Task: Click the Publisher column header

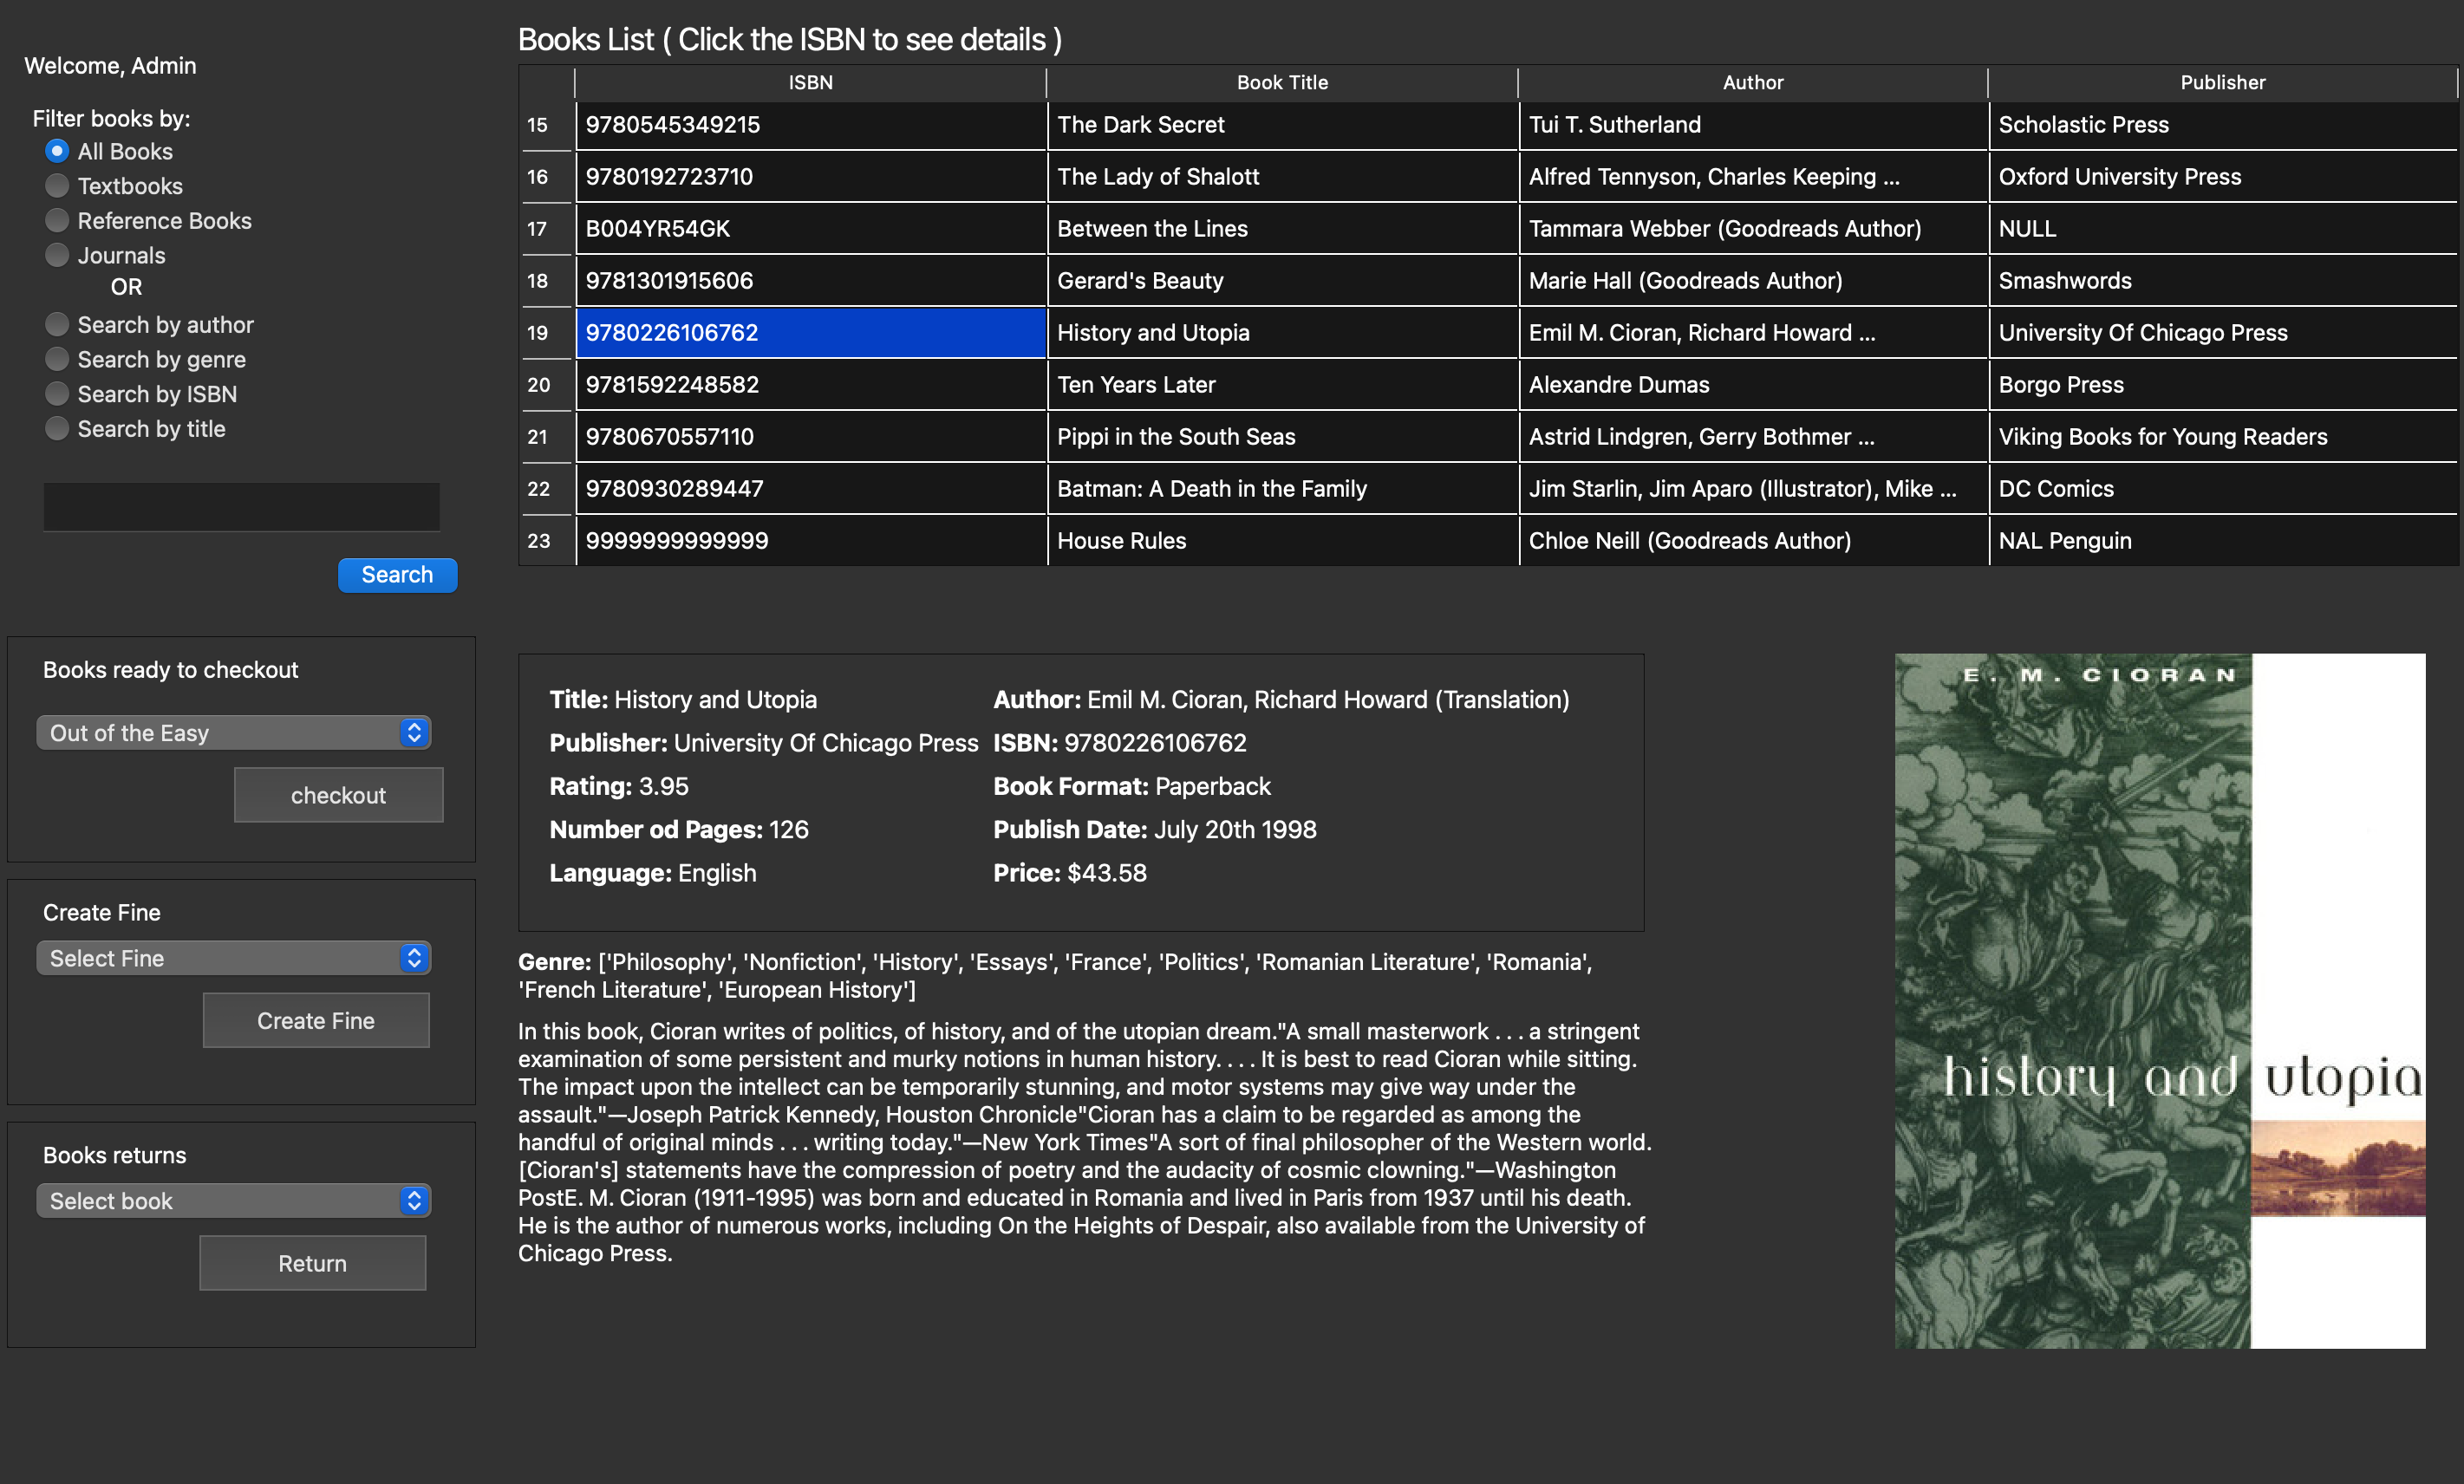Action: (2222, 83)
